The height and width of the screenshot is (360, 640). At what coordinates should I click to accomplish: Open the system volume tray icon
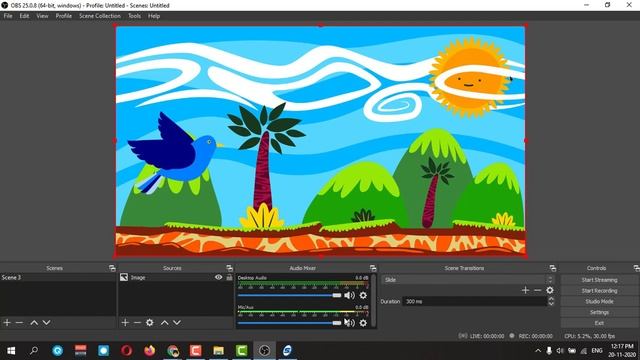pyautogui.click(x=560, y=351)
